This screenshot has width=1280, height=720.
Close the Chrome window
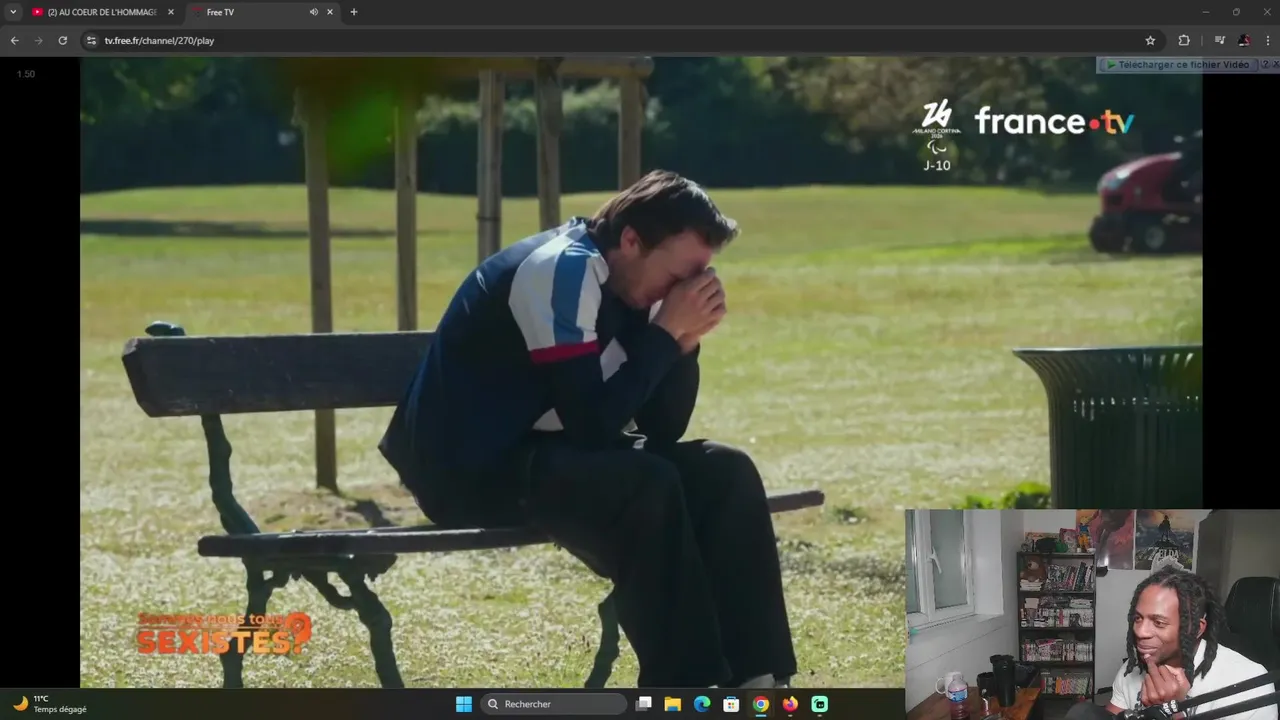click(1266, 12)
